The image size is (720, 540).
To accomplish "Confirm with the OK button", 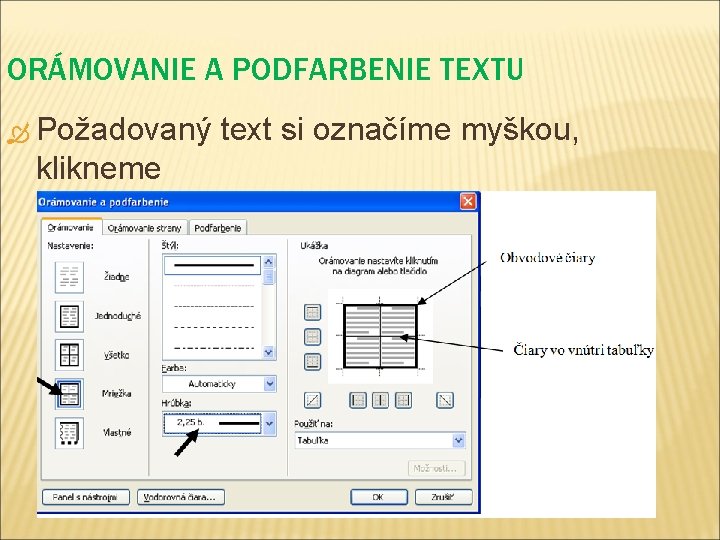I will point(379,497).
